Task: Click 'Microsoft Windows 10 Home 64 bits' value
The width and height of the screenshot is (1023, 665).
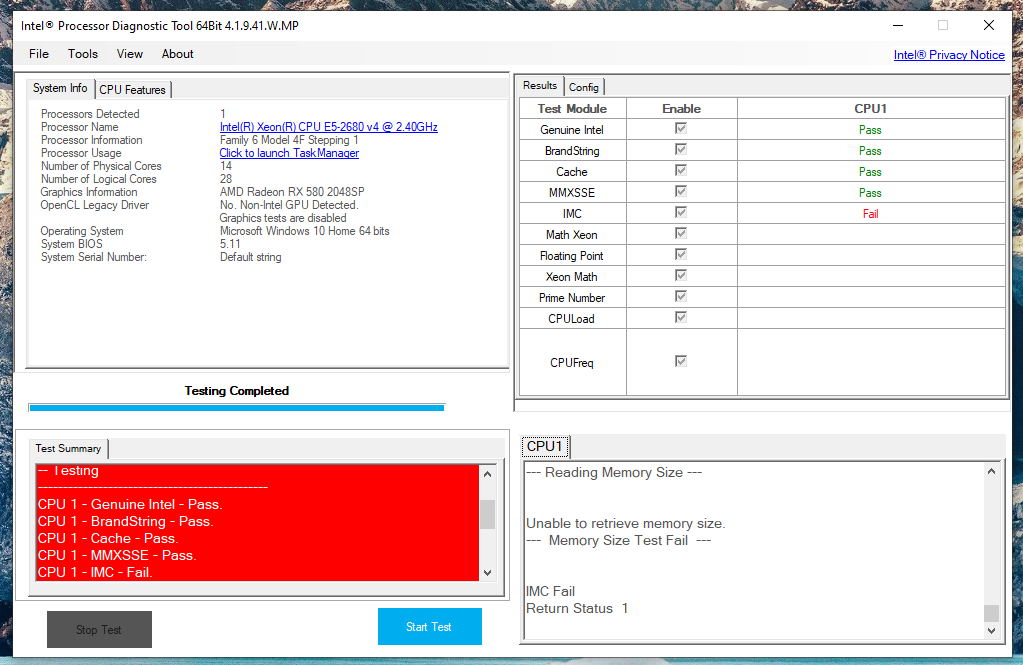Action: 305,231
